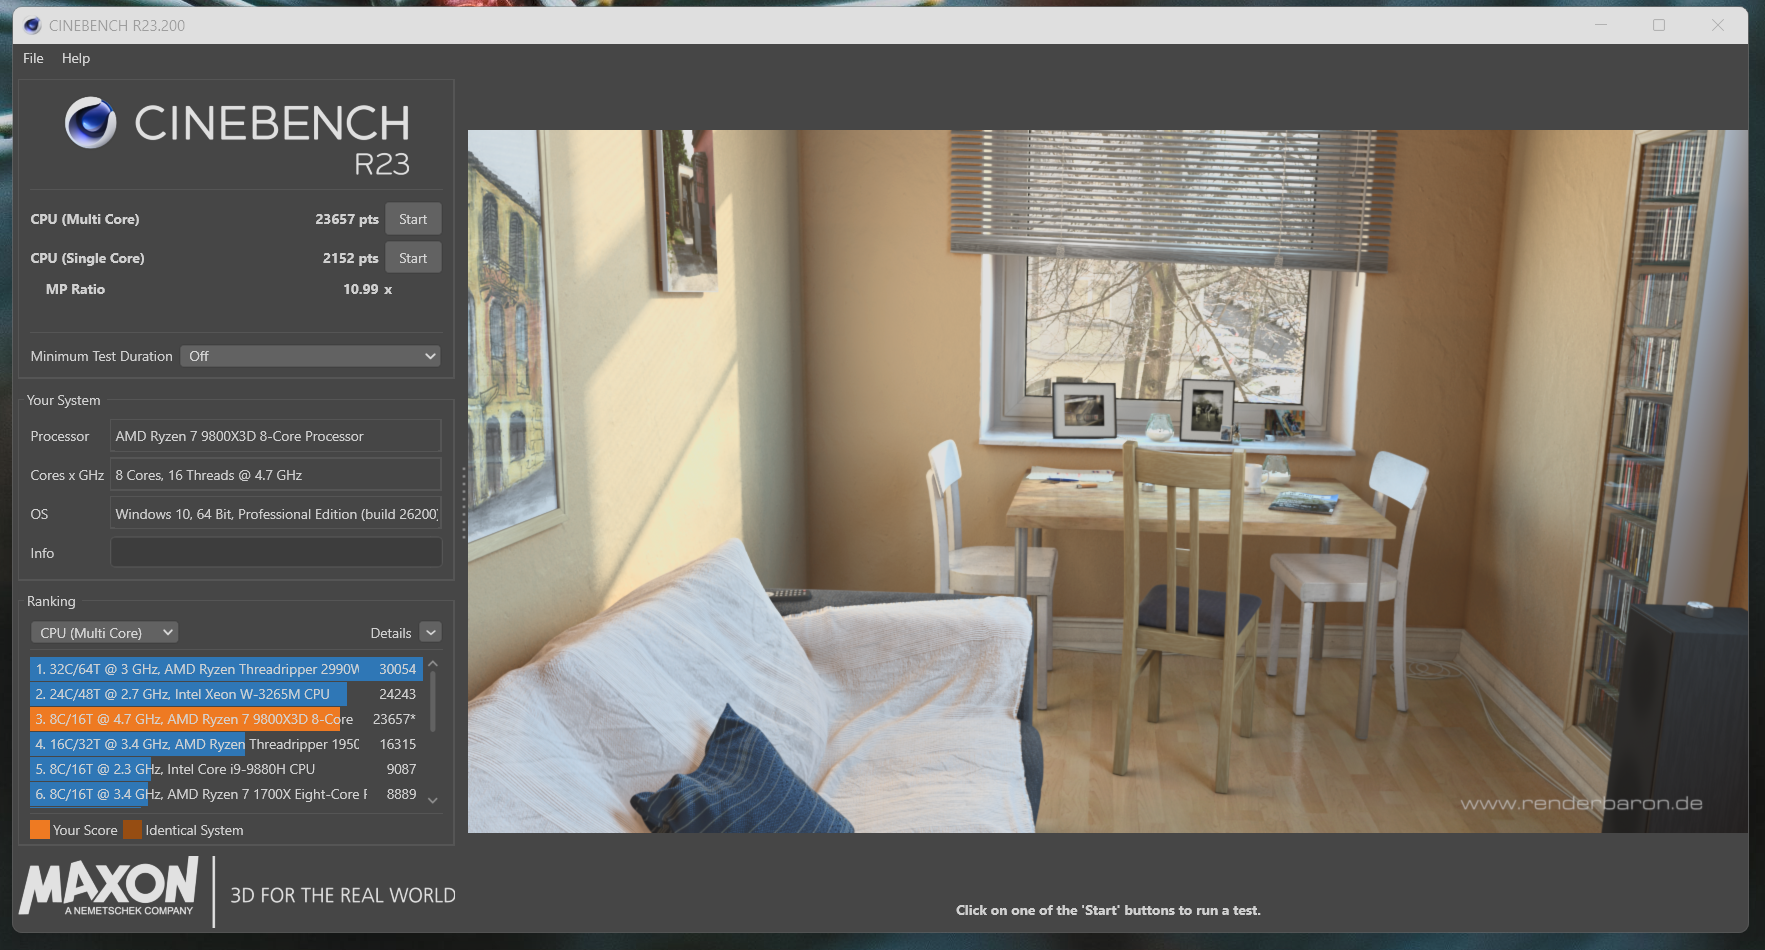Viewport: 1765px width, 950px height.
Task: Click the ranking list scroll up arrow
Action: [433, 664]
